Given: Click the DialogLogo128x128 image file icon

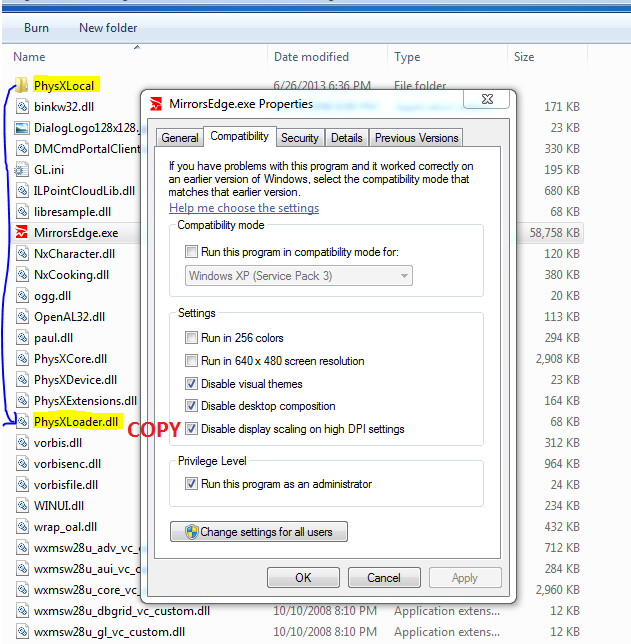Looking at the screenshot, I should [22, 127].
